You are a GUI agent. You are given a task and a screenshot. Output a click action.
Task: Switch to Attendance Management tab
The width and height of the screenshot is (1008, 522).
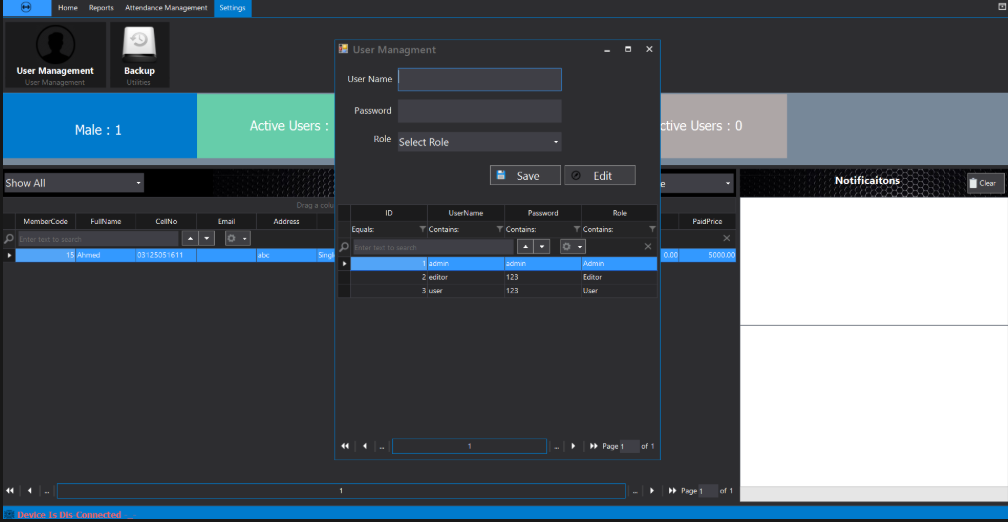tap(167, 7)
